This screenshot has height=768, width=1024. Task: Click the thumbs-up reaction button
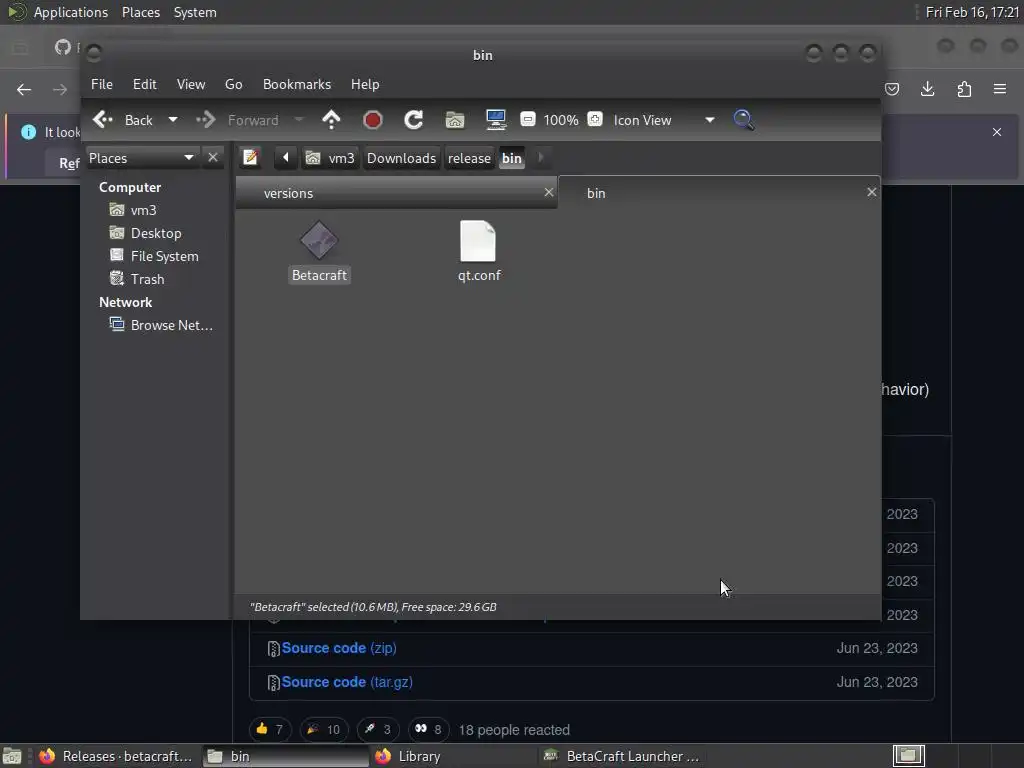(269, 729)
